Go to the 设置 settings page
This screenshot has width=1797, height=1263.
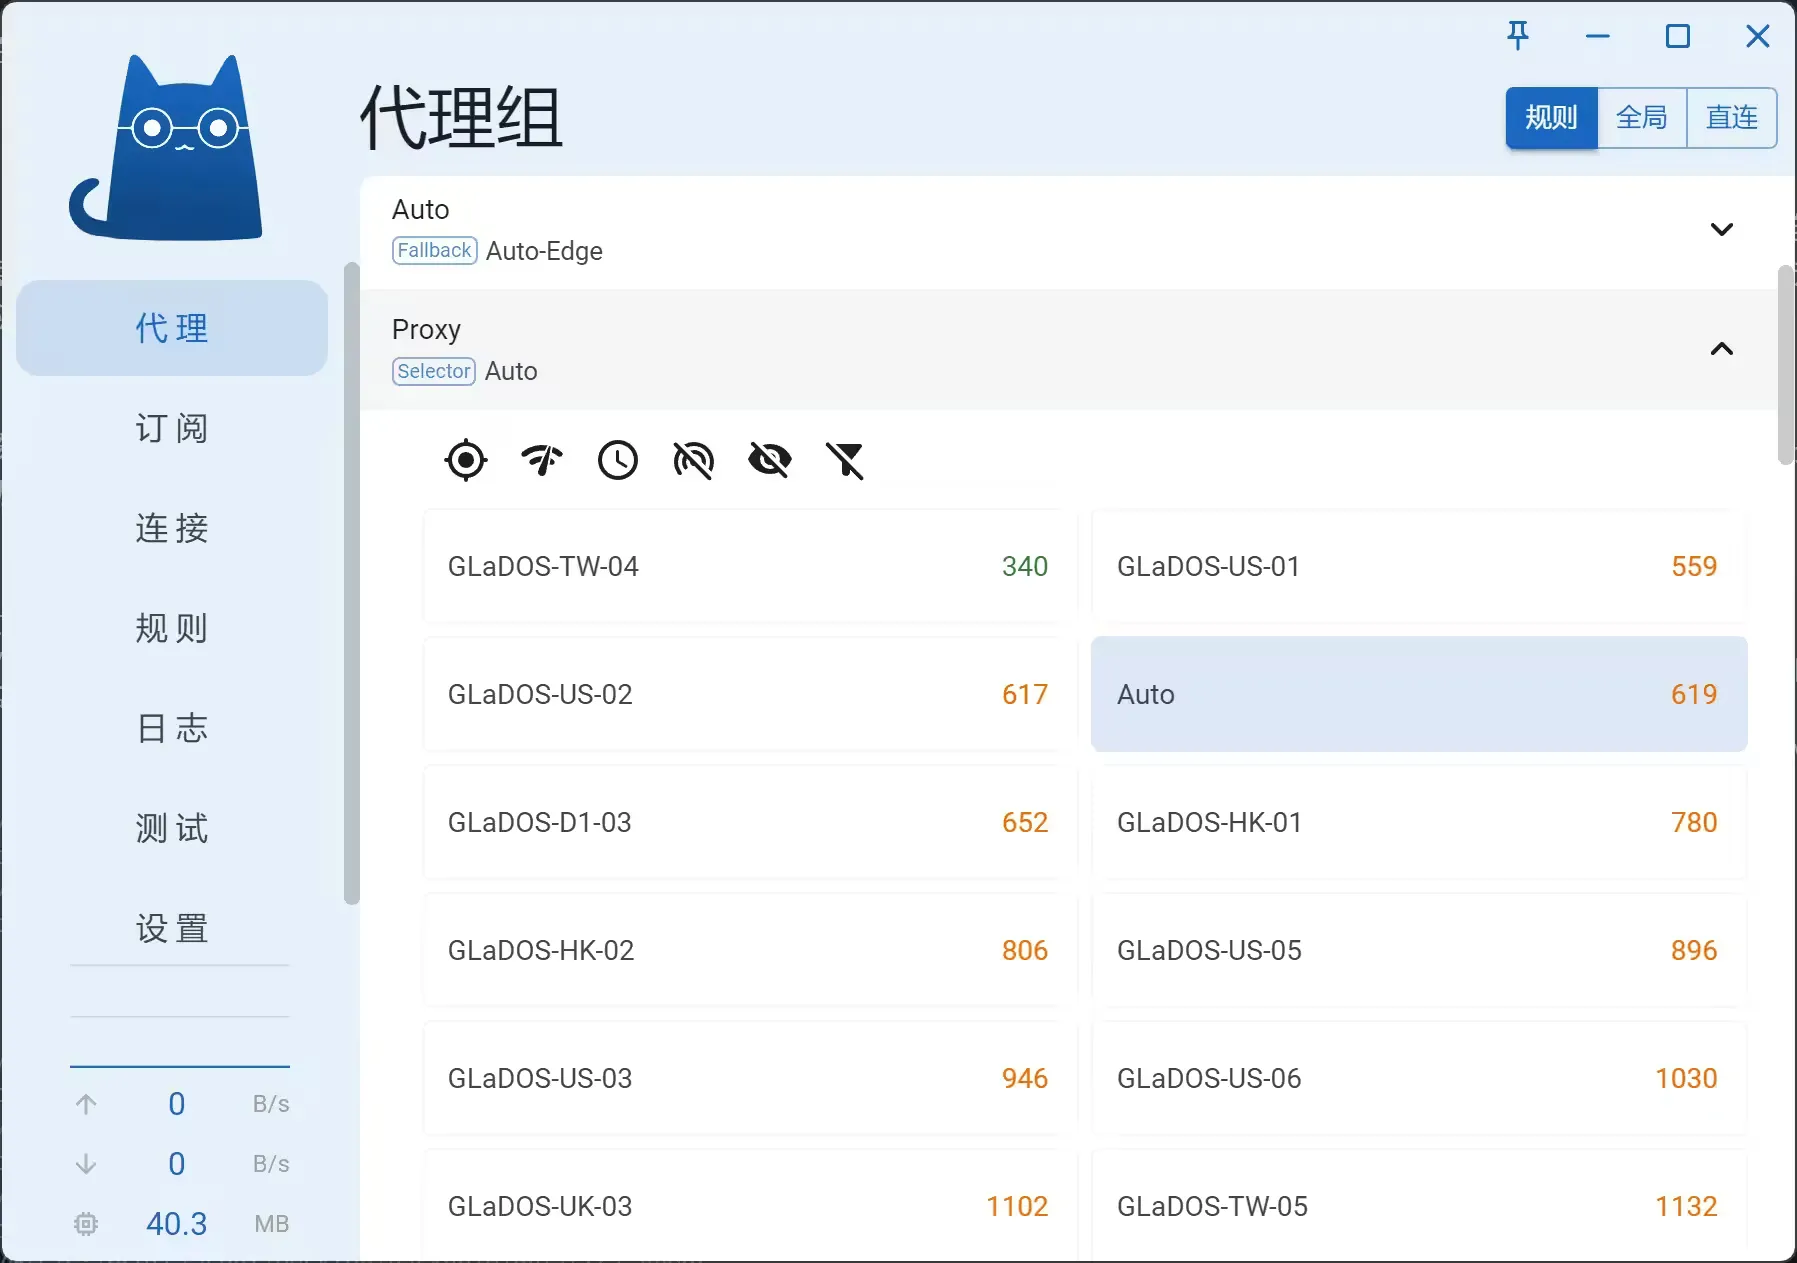tap(172, 928)
